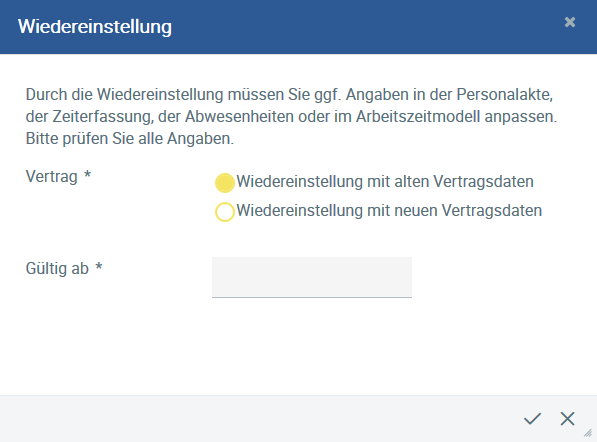This screenshot has width=597, height=442.
Task: Click the resize grip in the dialog corner
Action: click(588, 433)
